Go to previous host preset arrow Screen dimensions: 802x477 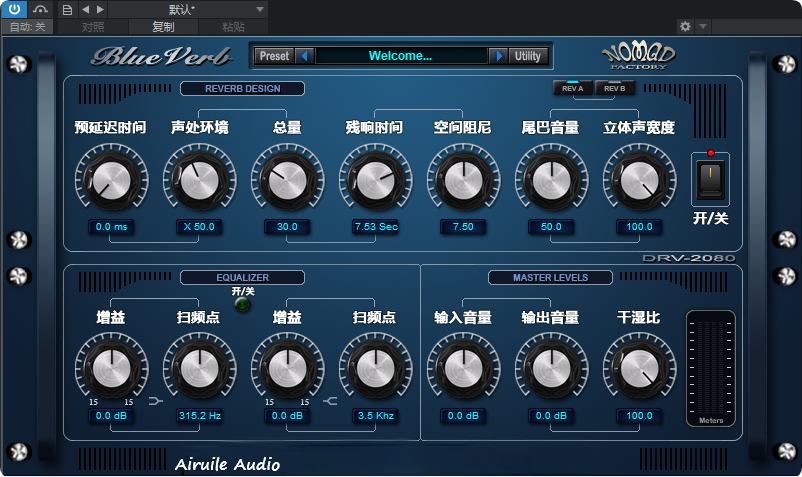click(x=85, y=9)
